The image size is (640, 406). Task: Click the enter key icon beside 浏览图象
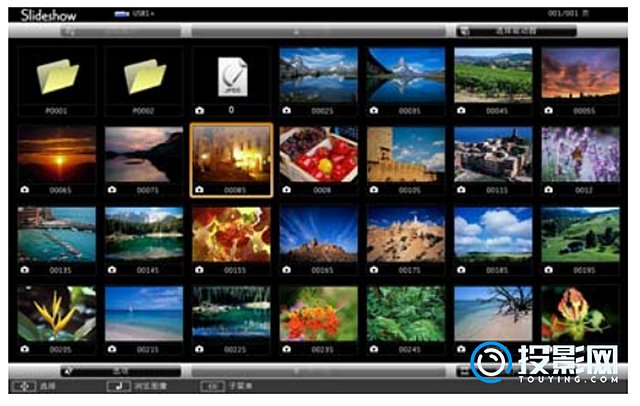coord(113,385)
